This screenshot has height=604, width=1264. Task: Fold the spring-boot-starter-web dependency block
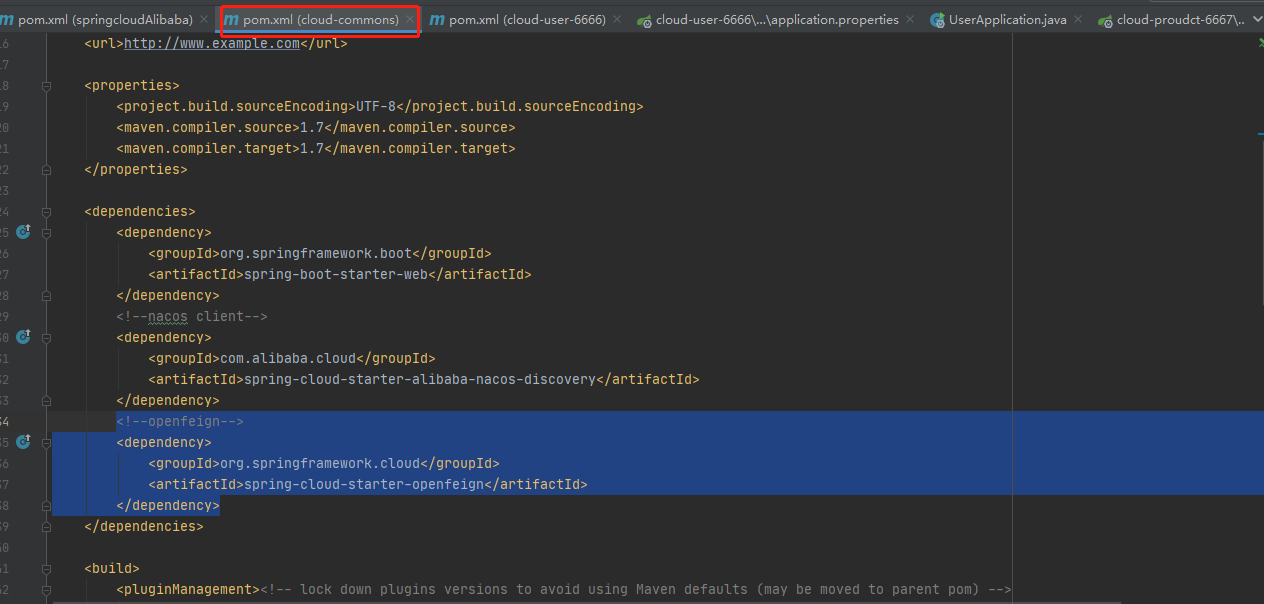coord(47,233)
